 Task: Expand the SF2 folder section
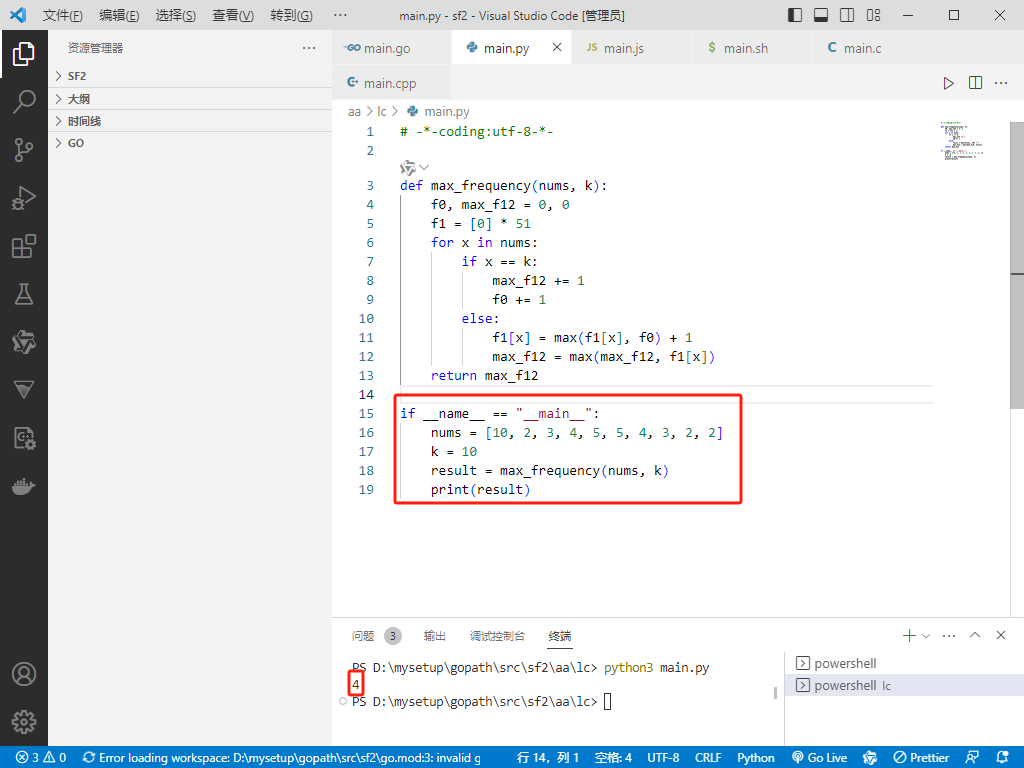(x=190, y=76)
